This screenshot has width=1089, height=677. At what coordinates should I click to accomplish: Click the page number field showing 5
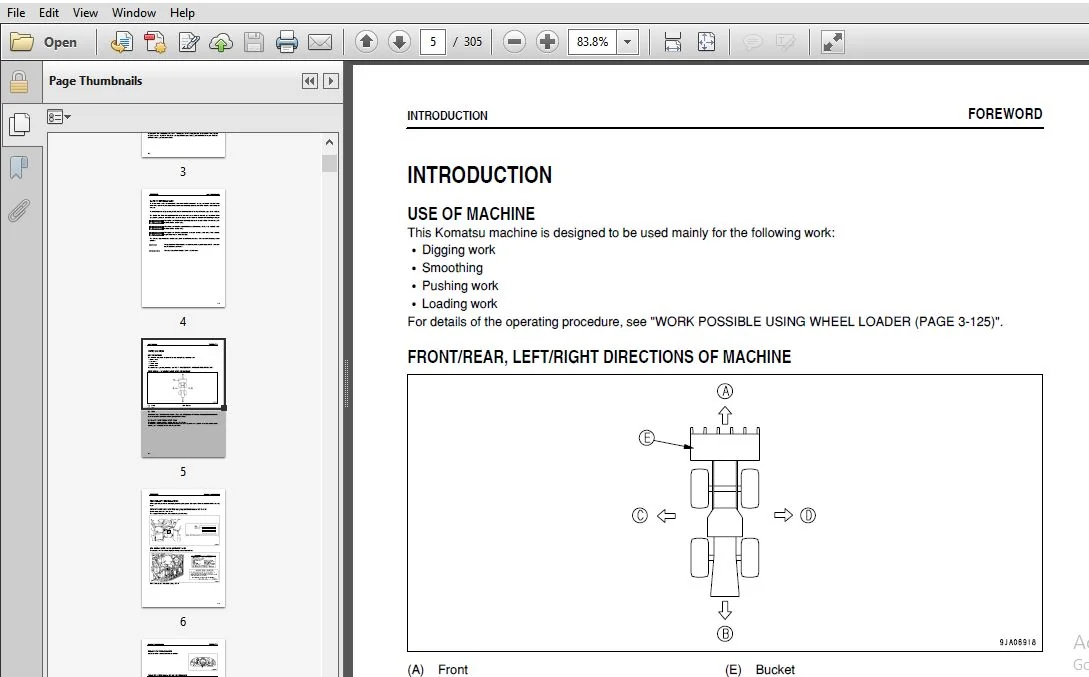(433, 42)
